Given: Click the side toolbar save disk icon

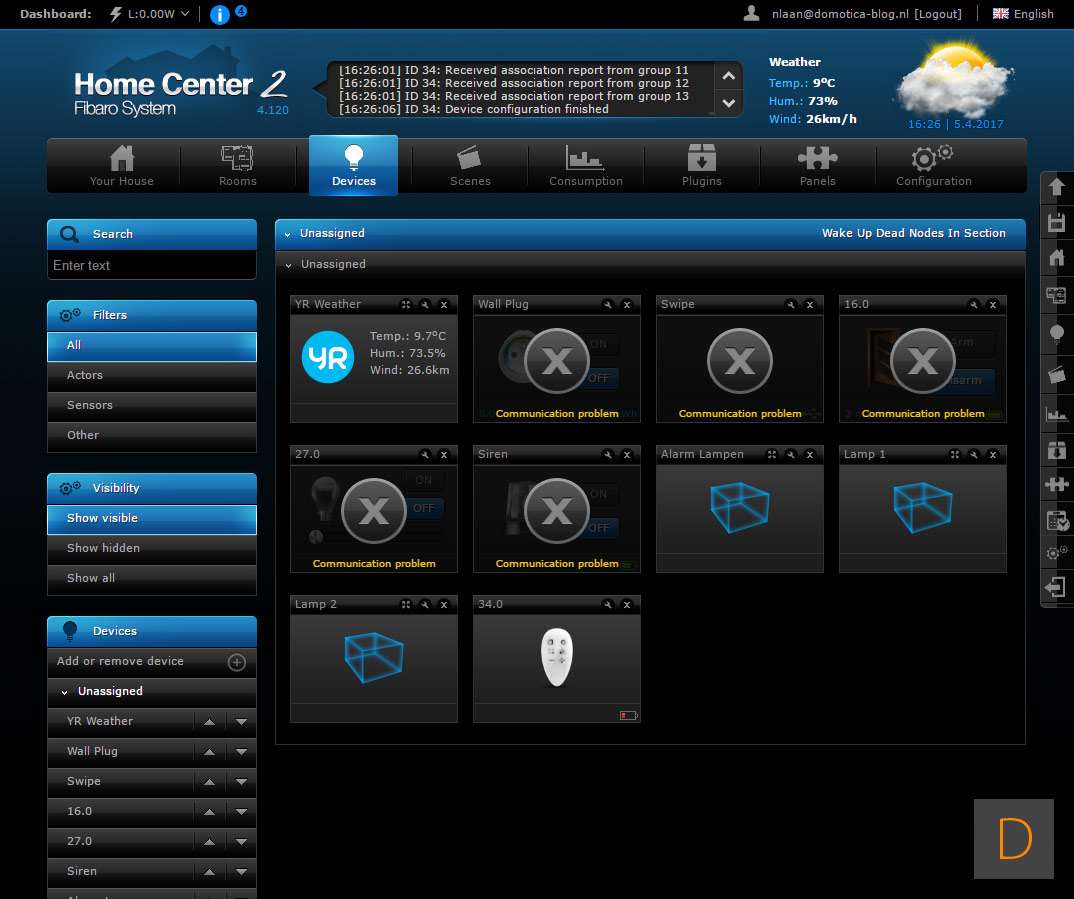Looking at the screenshot, I should [x=1056, y=223].
